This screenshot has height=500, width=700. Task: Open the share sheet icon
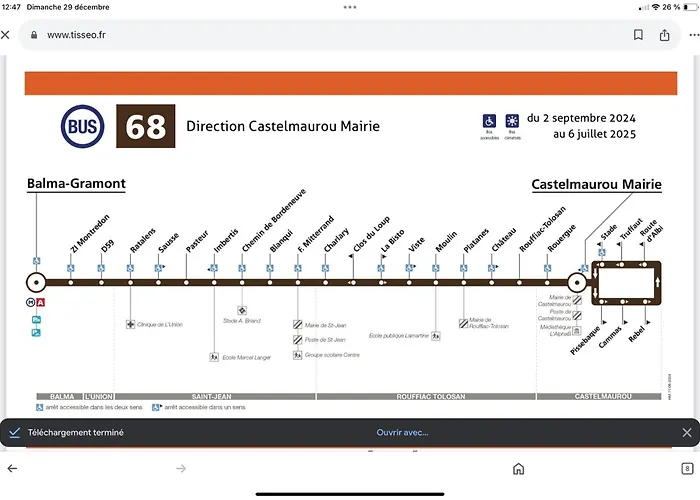pos(665,35)
